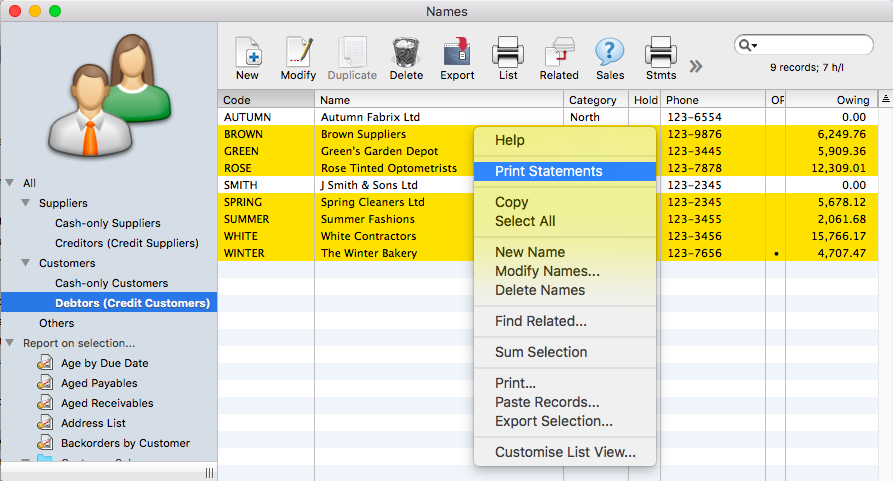Click the Stmts printer icon
Screen dimensions: 893x481
tap(660, 52)
